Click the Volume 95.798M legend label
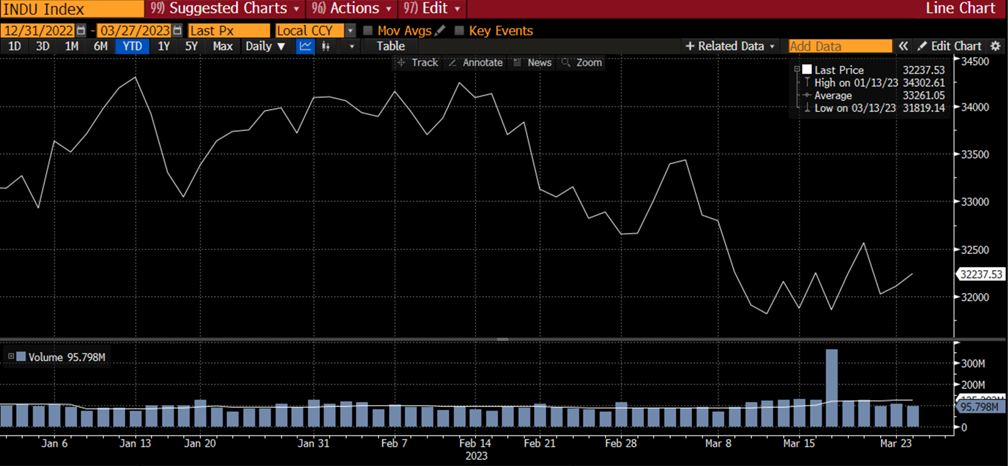Viewport: 1008px width, 466px height. point(67,357)
